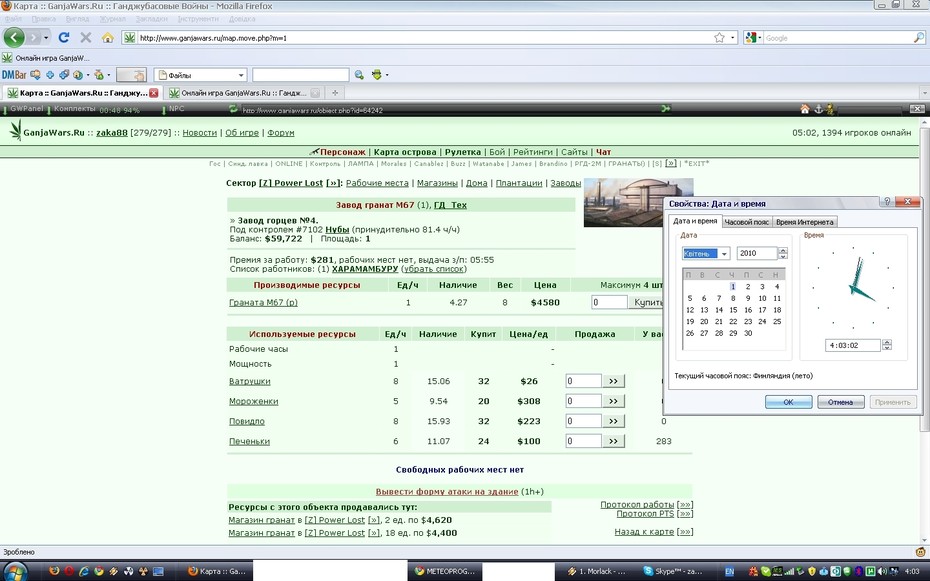
Task: Open the zaka88 profile link
Action: click(112, 133)
